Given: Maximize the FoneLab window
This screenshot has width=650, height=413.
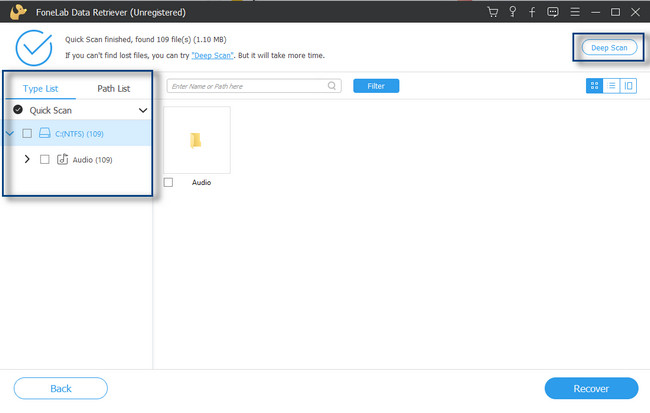Looking at the screenshot, I should [x=615, y=12].
